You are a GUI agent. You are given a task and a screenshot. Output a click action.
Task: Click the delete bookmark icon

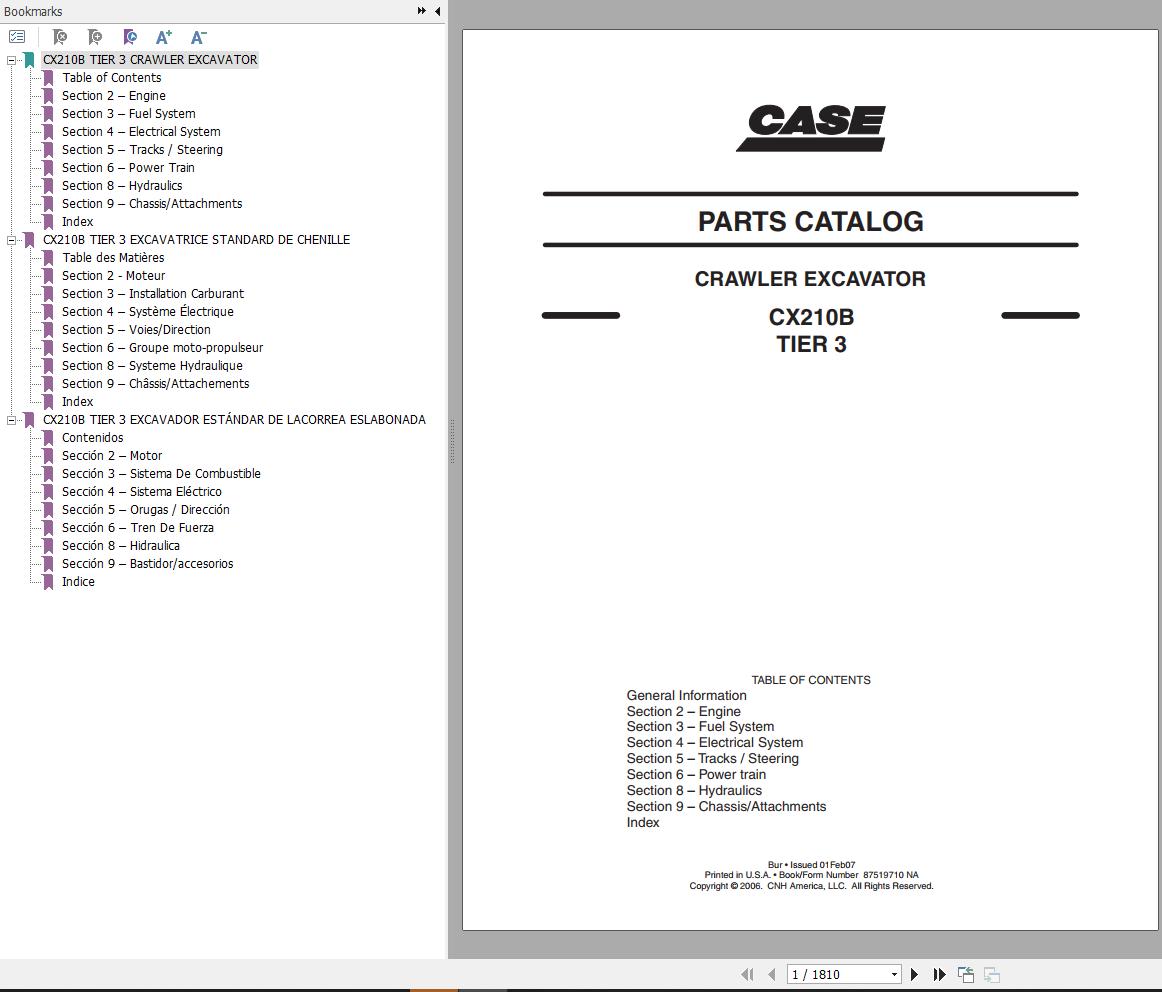click(x=60, y=36)
